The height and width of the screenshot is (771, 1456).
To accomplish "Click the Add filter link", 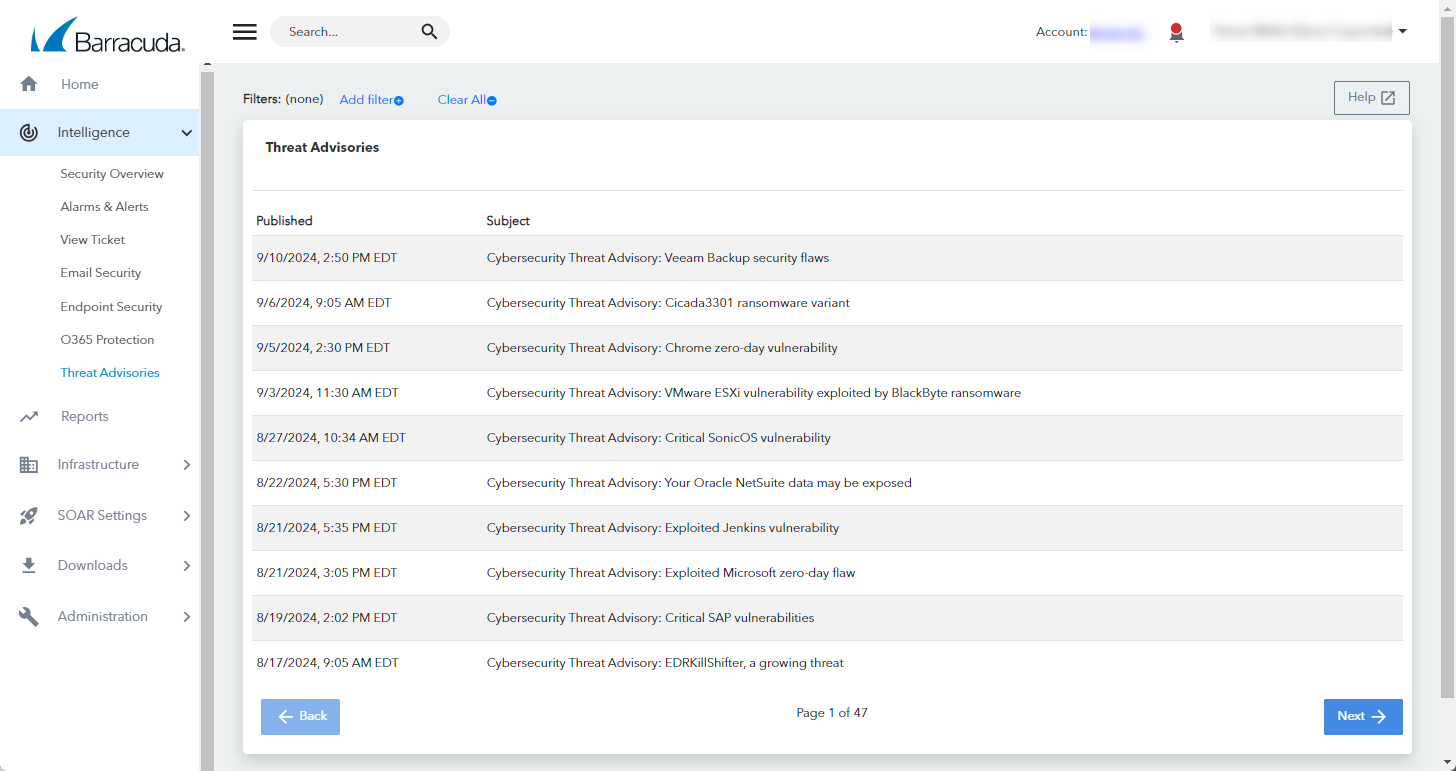I will [366, 100].
